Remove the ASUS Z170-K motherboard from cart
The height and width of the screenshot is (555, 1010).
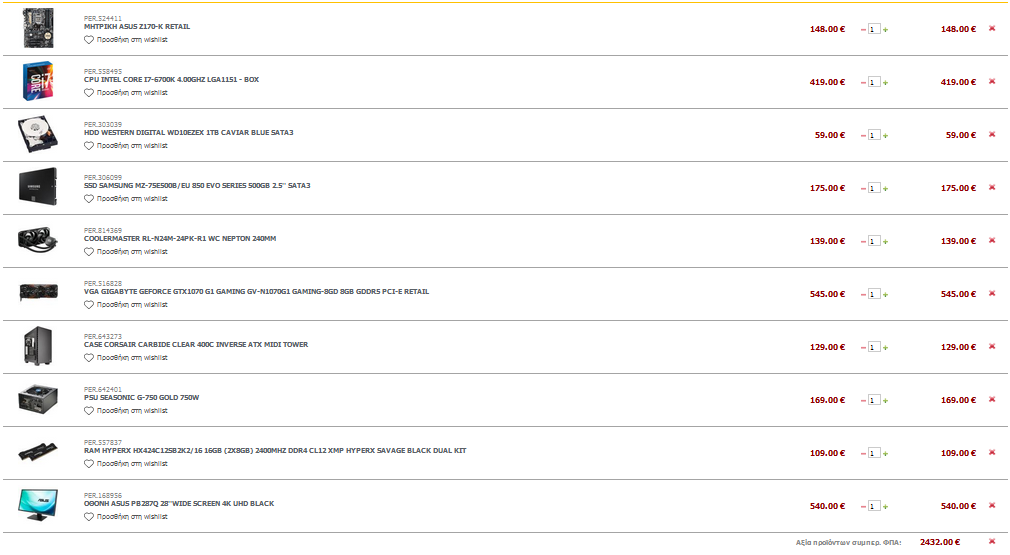click(992, 28)
